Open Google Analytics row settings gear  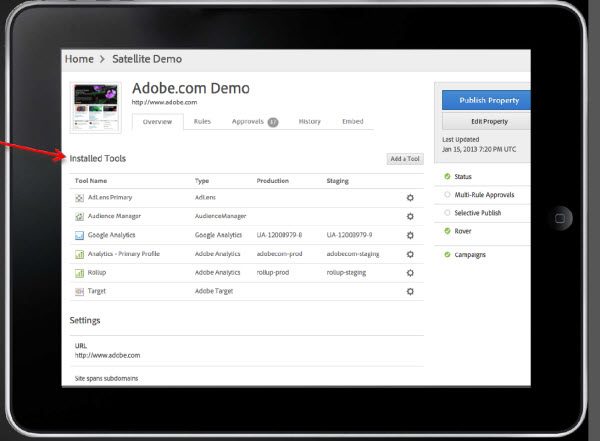[x=410, y=235]
